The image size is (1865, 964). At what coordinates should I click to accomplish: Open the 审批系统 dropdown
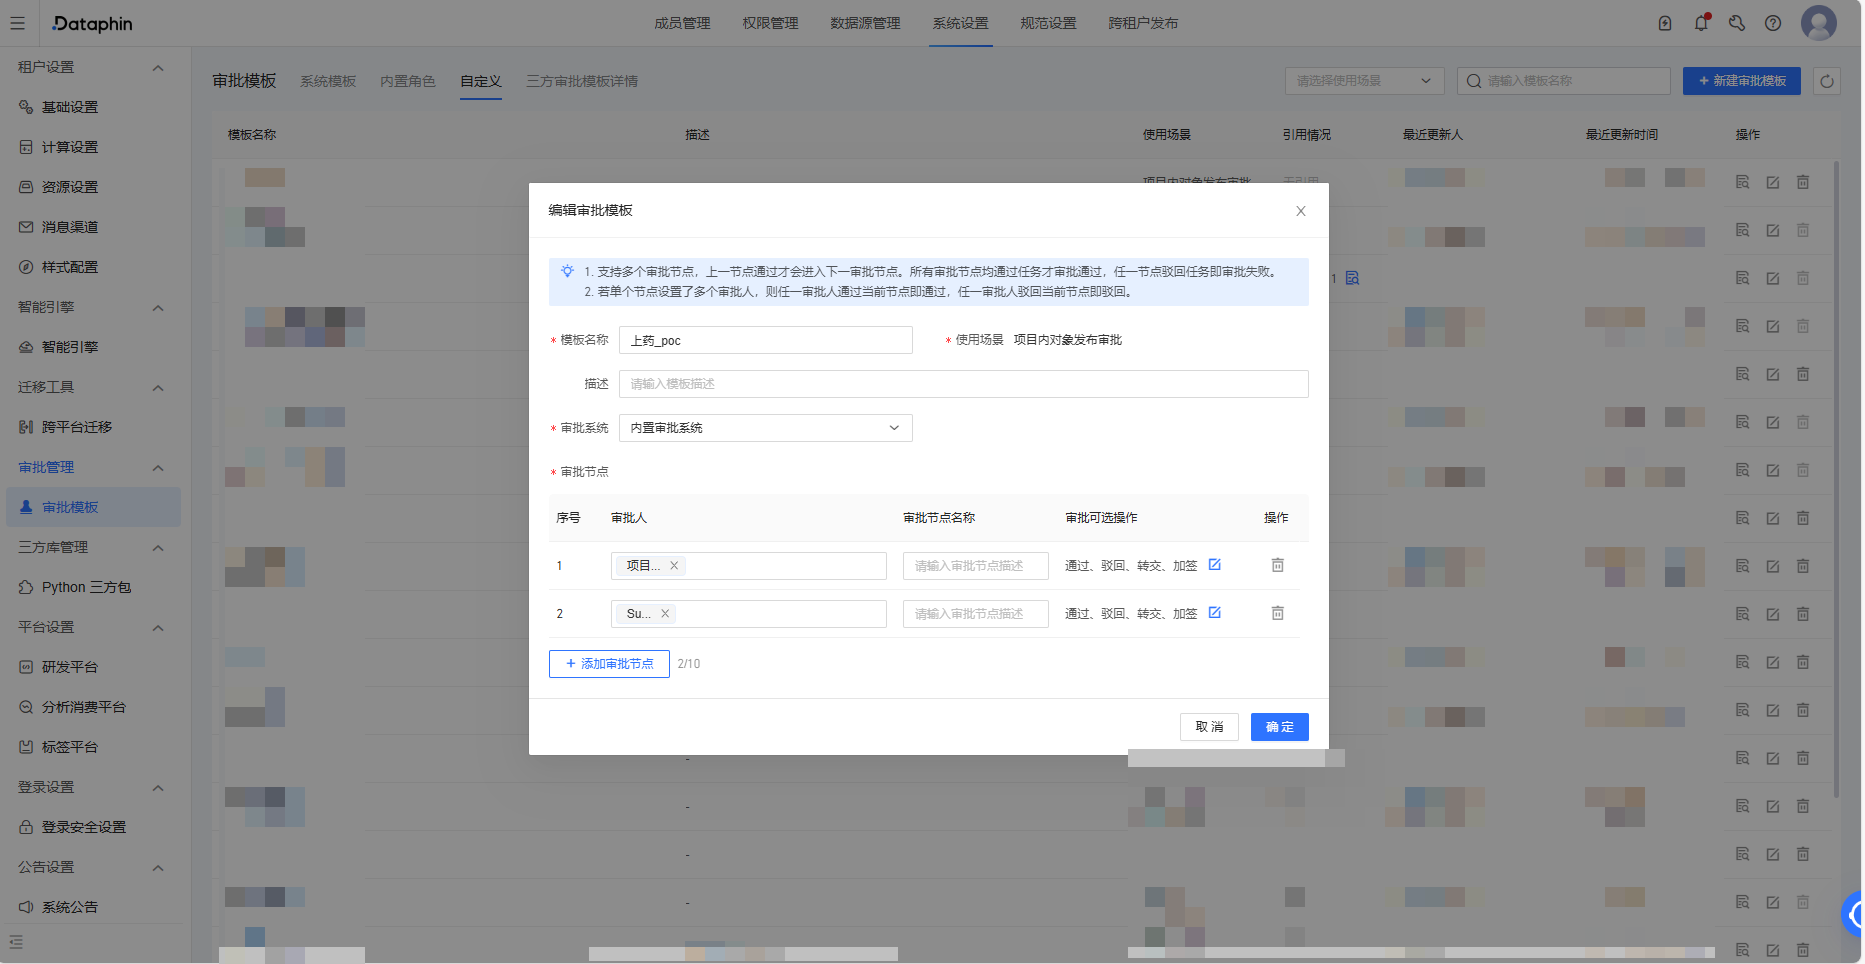tap(765, 428)
